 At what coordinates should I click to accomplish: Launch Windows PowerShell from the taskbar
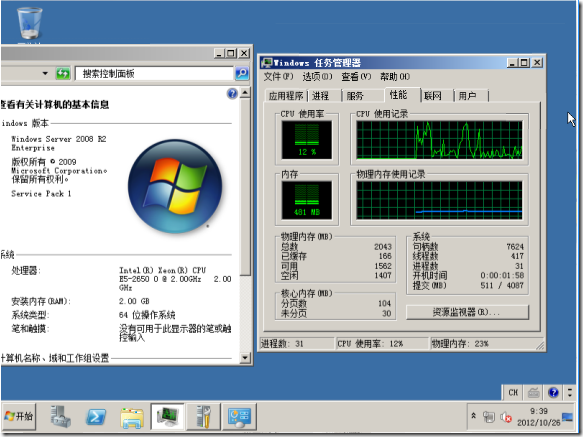point(96,417)
